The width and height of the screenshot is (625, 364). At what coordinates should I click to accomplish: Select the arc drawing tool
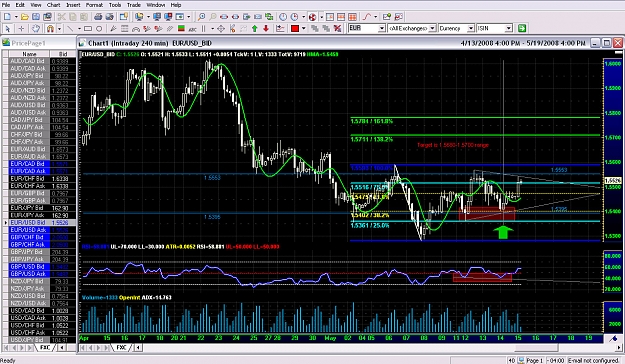[x=136, y=29]
